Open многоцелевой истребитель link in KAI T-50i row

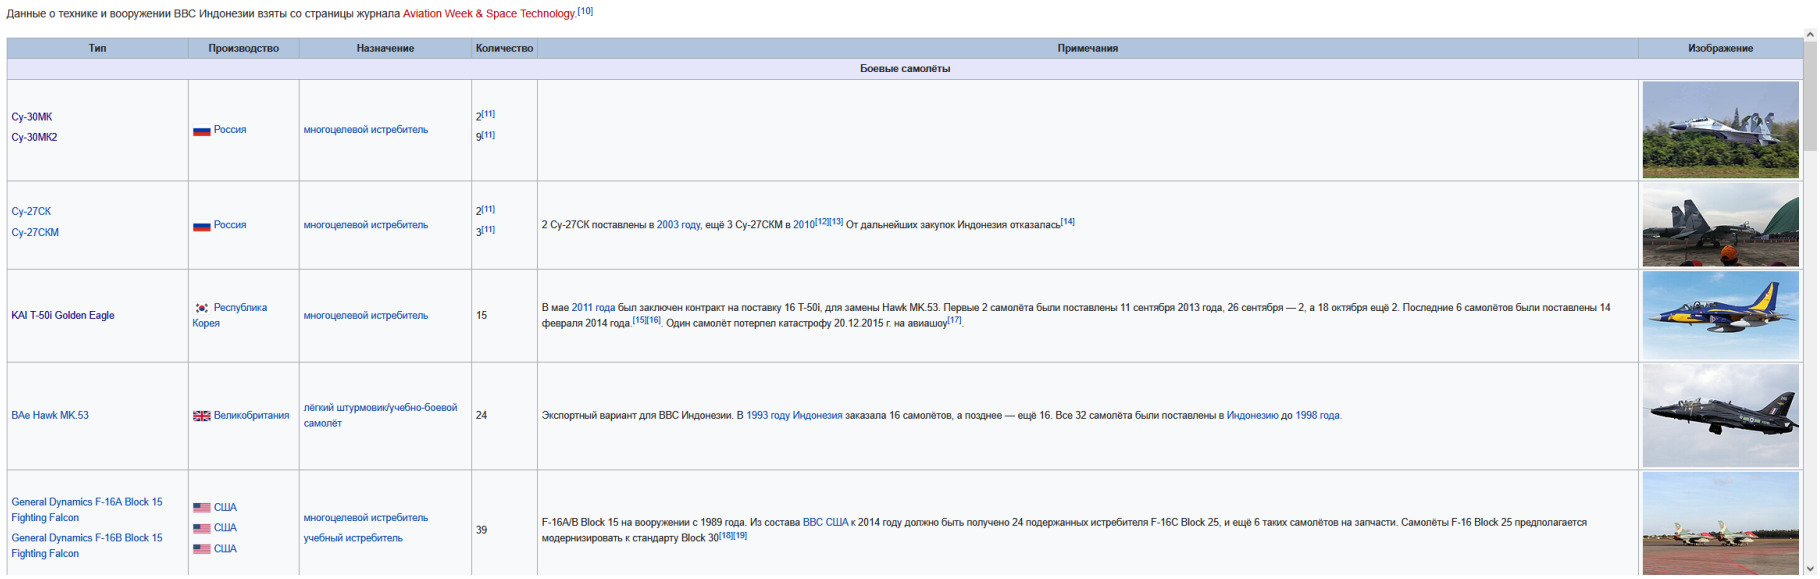366,316
